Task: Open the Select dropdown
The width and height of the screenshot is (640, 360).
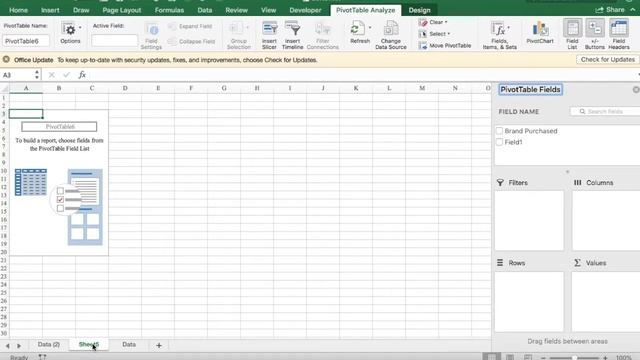Action: point(434,34)
